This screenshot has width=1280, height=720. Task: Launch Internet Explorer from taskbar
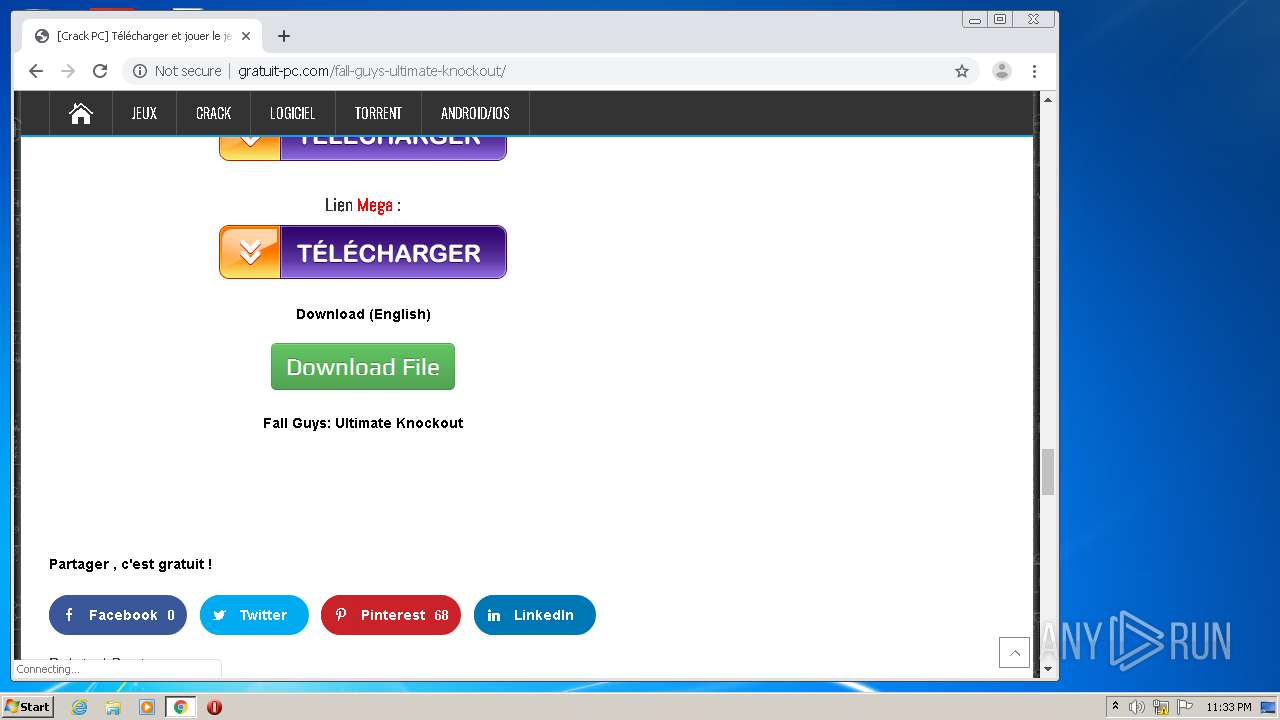pos(80,707)
